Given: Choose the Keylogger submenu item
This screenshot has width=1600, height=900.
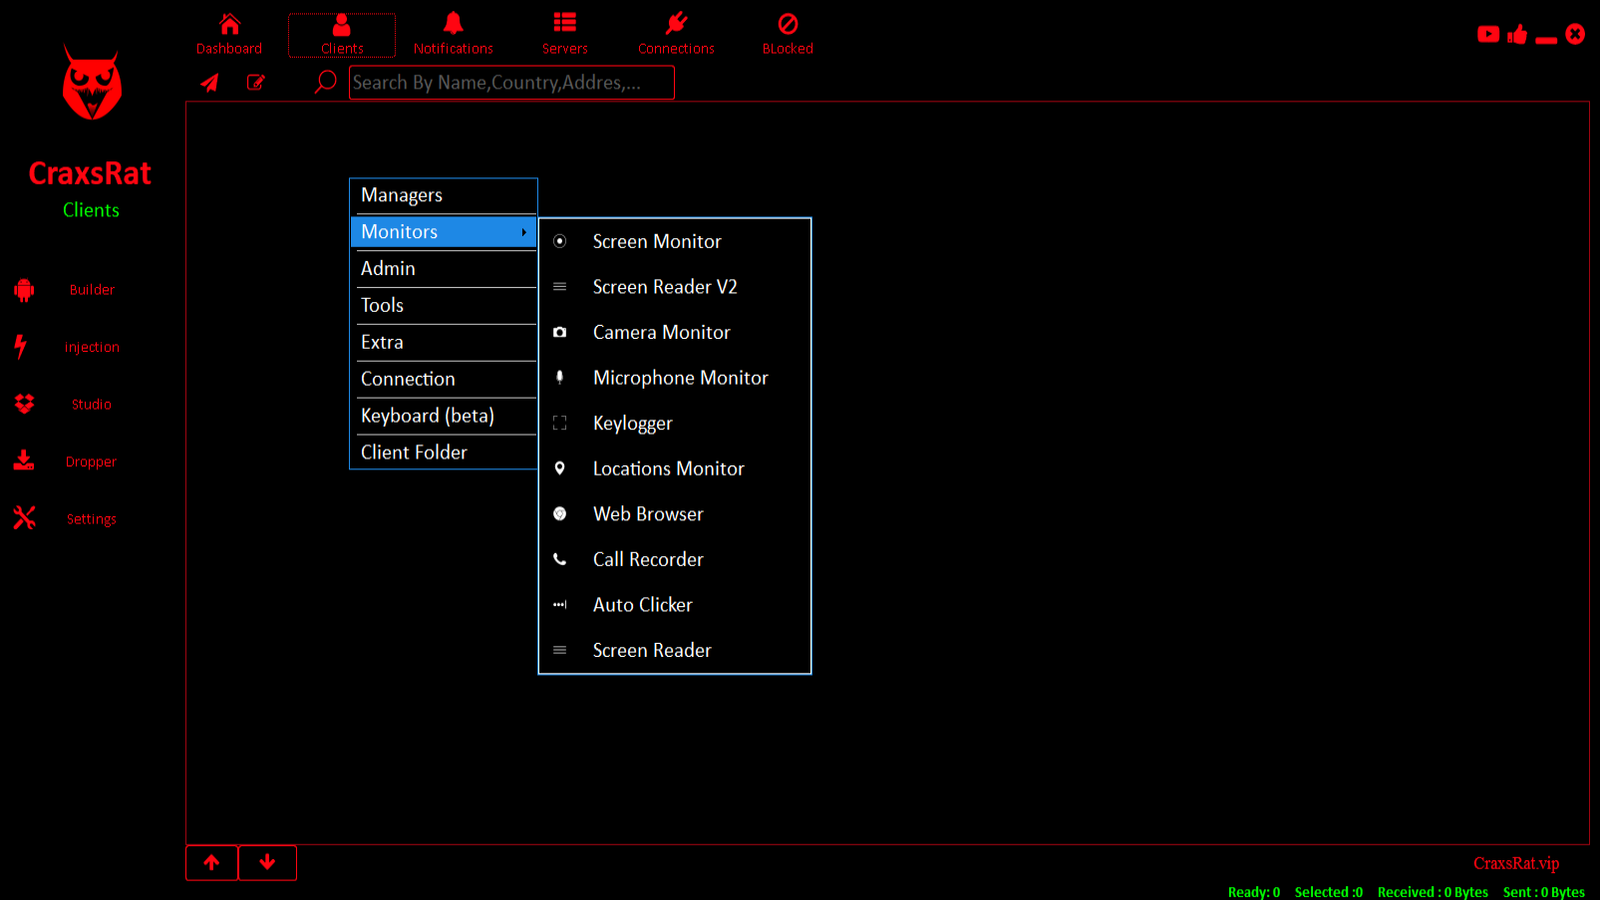Looking at the screenshot, I should (x=674, y=423).
